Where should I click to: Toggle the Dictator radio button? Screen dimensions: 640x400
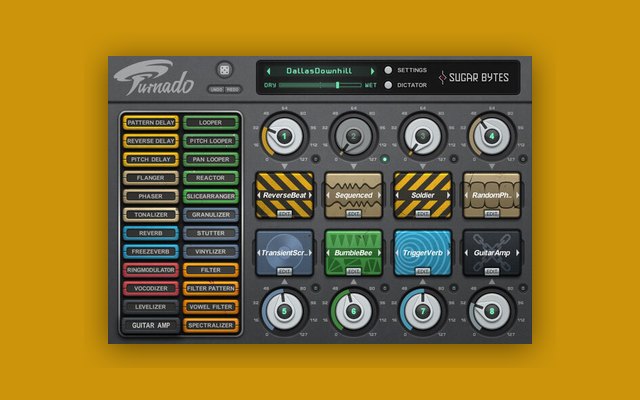point(388,85)
